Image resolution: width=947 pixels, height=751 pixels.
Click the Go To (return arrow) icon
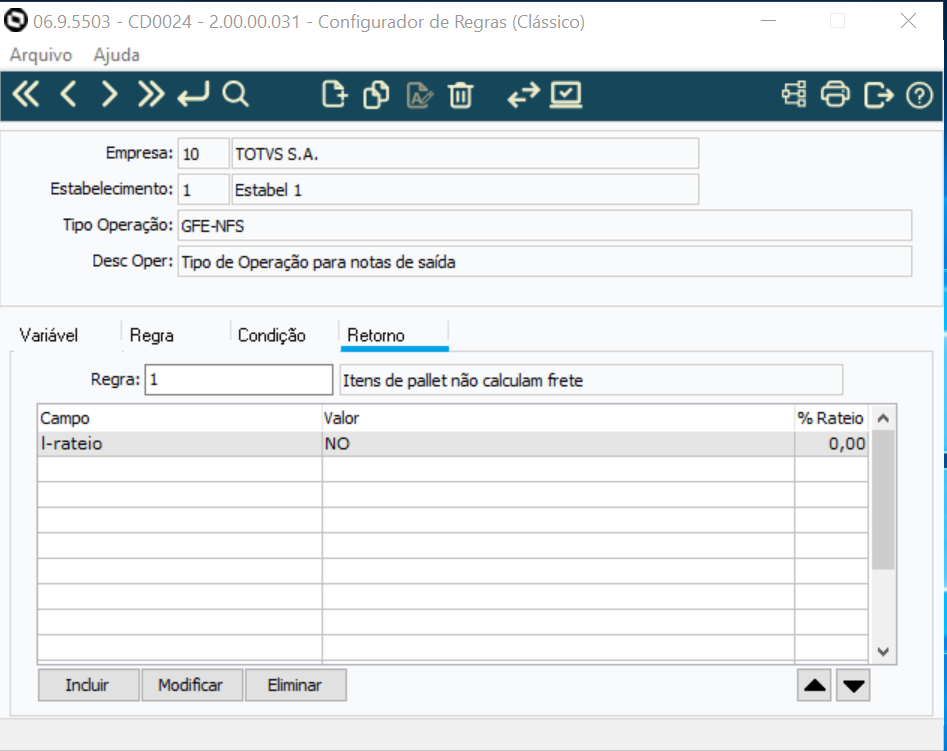[193, 94]
